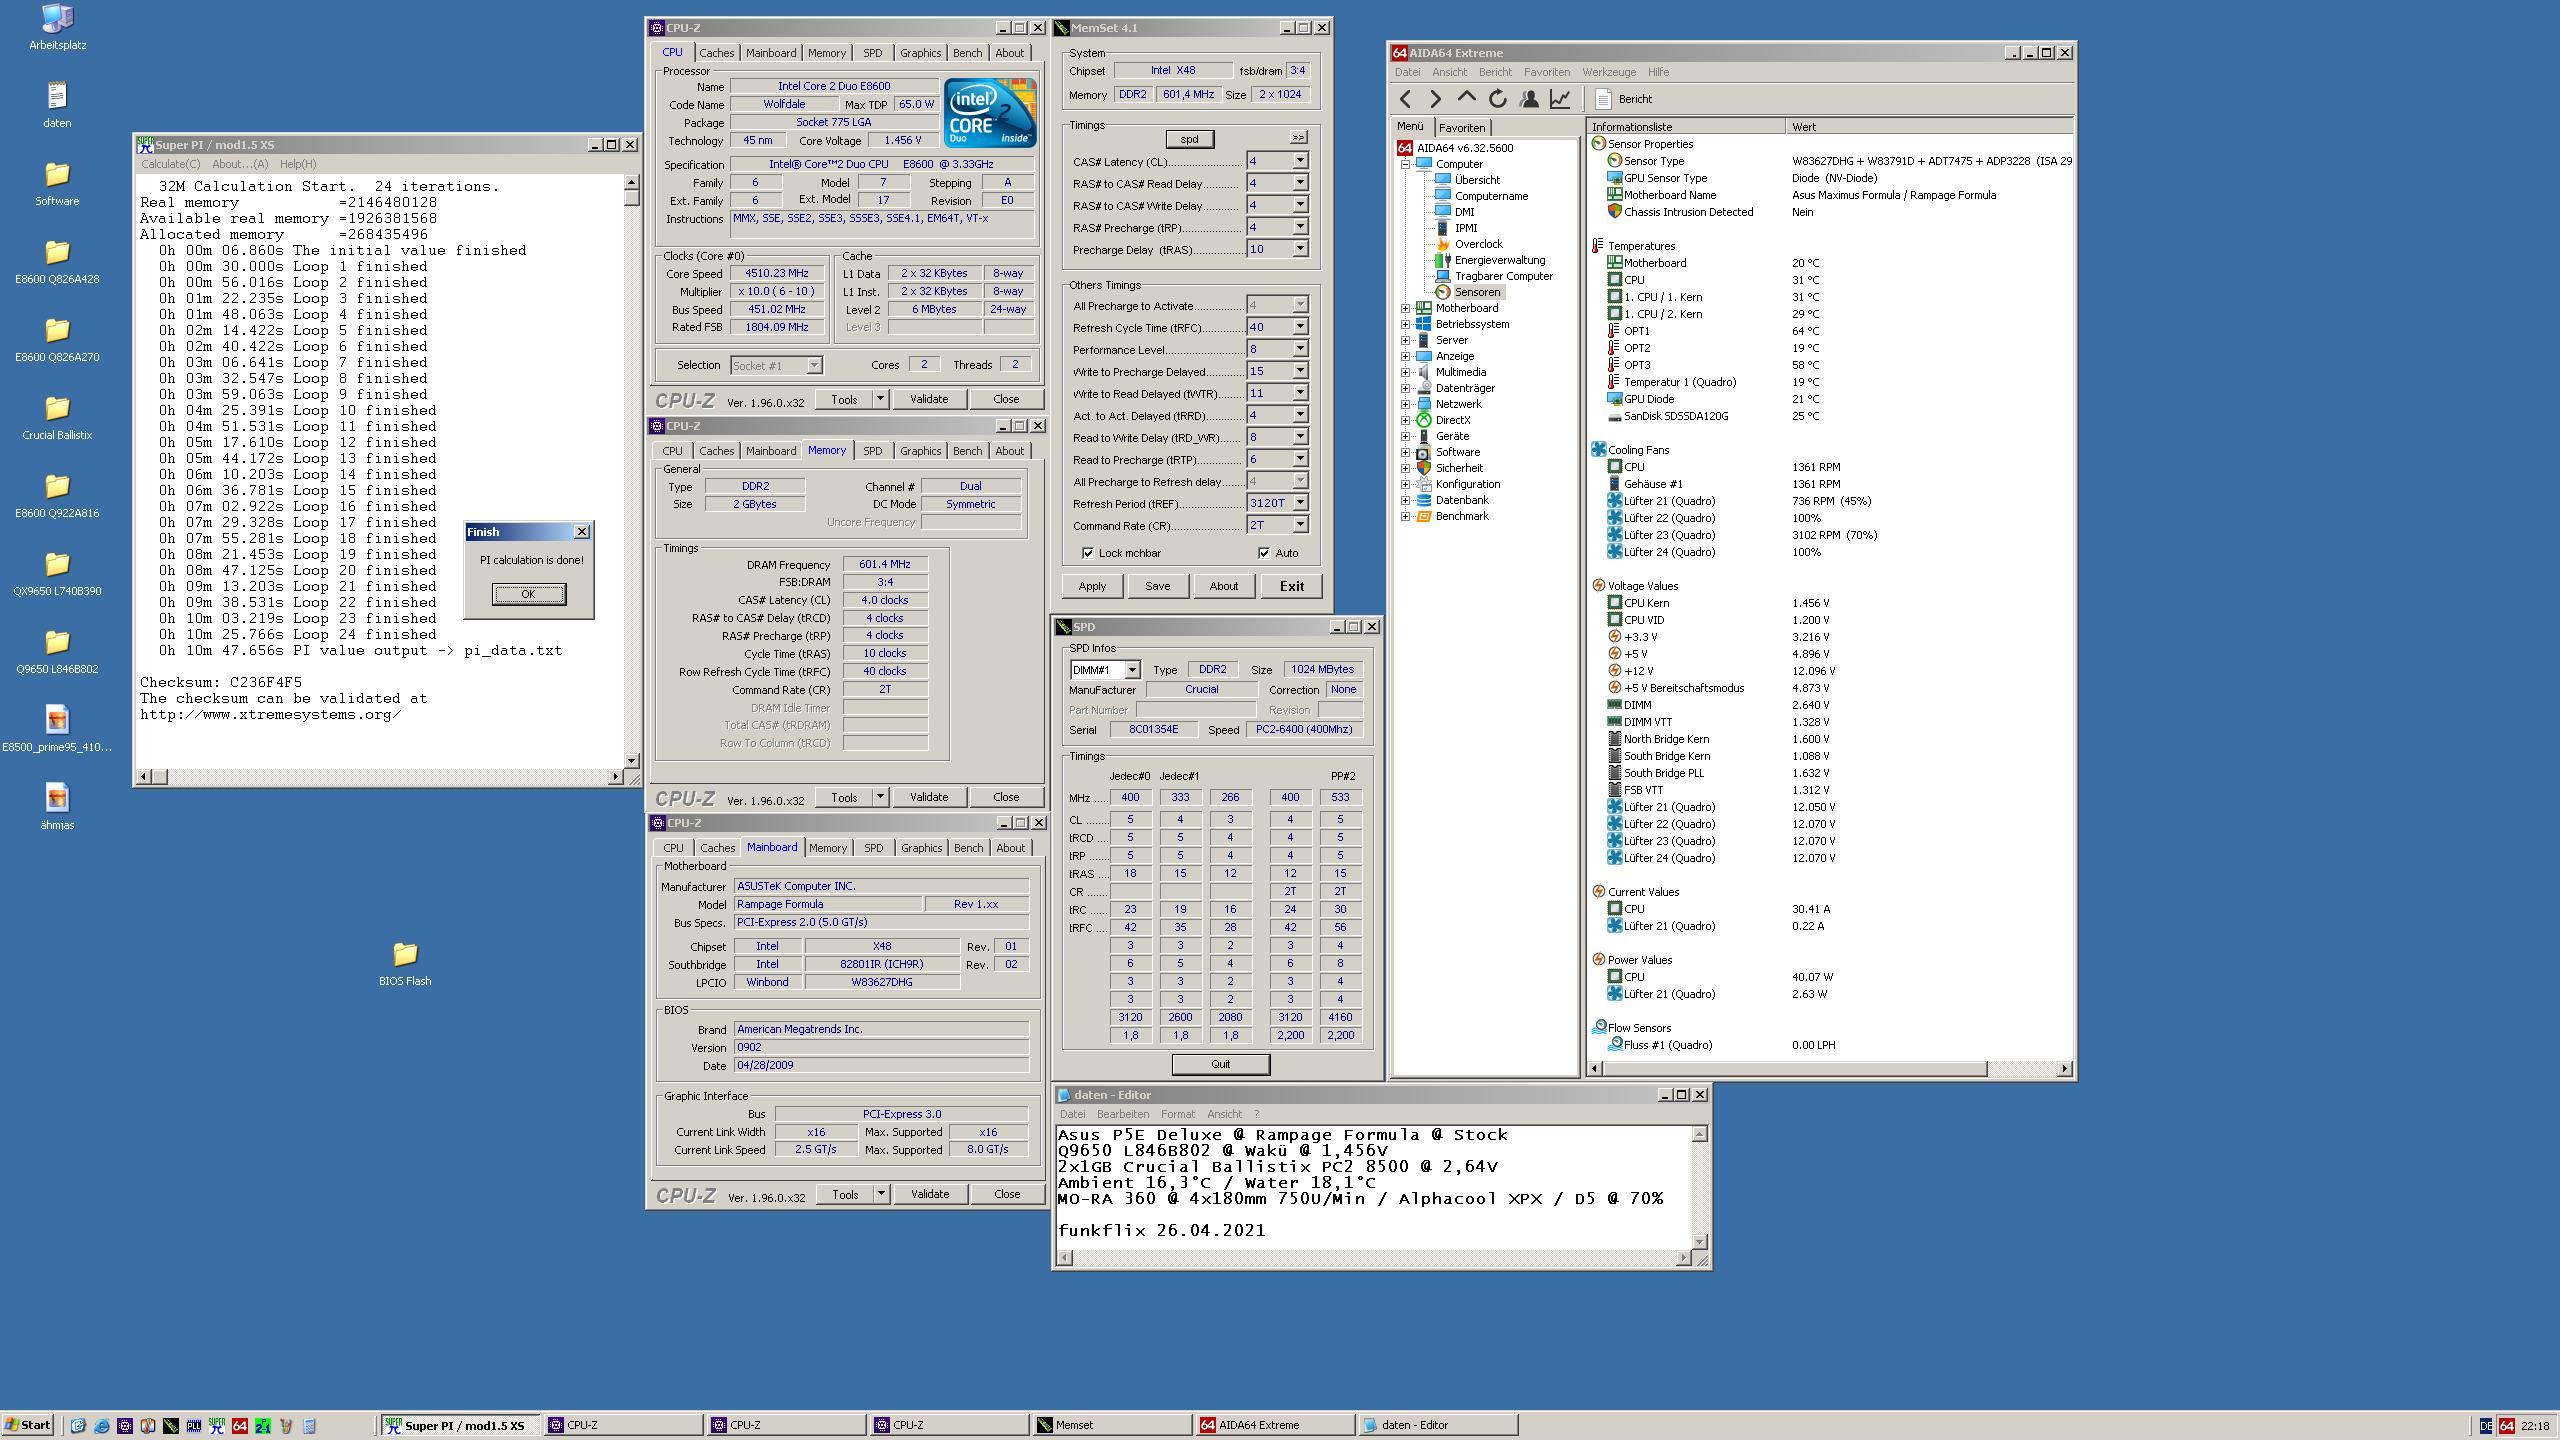Open Werkzeuge menu in AIDA64
The height and width of the screenshot is (1440, 2560).
[1608, 72]
